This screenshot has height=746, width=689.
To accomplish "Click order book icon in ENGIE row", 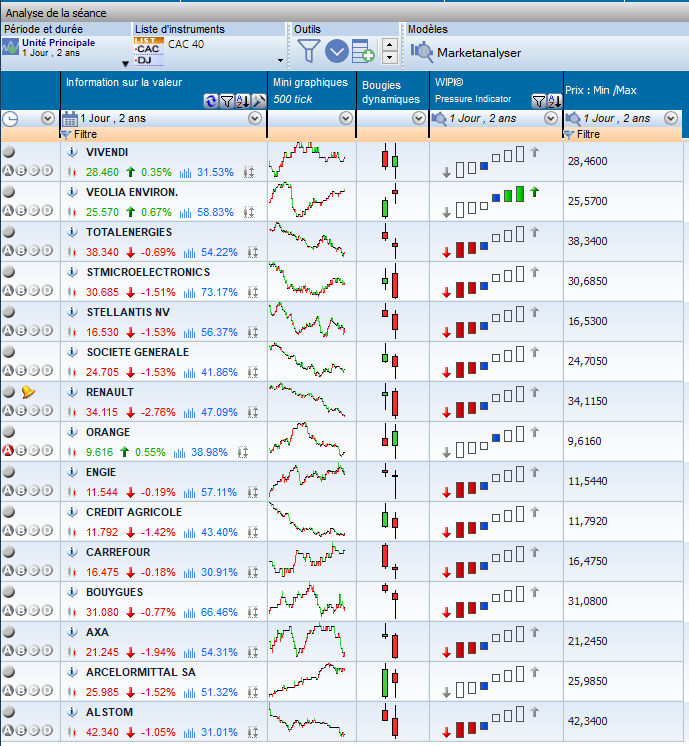I will pos(253,492).
